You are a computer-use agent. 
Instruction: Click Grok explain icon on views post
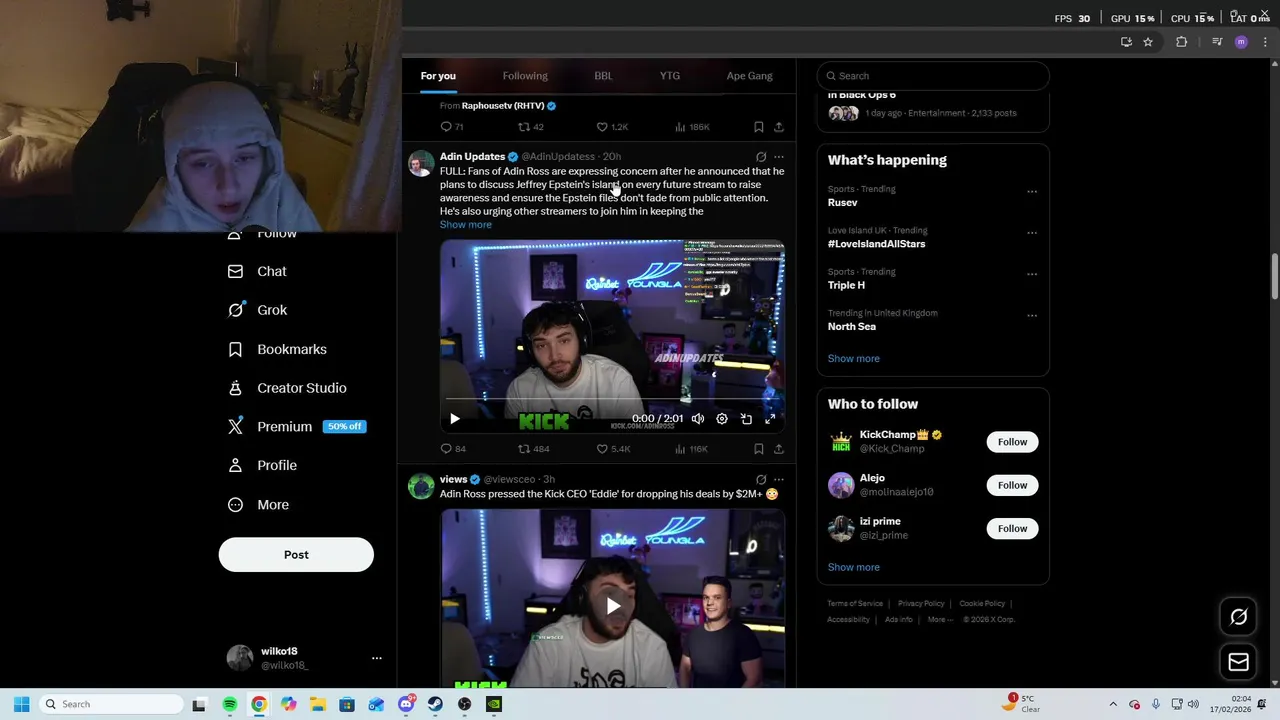pyautogui.click(x=761, y=480)
